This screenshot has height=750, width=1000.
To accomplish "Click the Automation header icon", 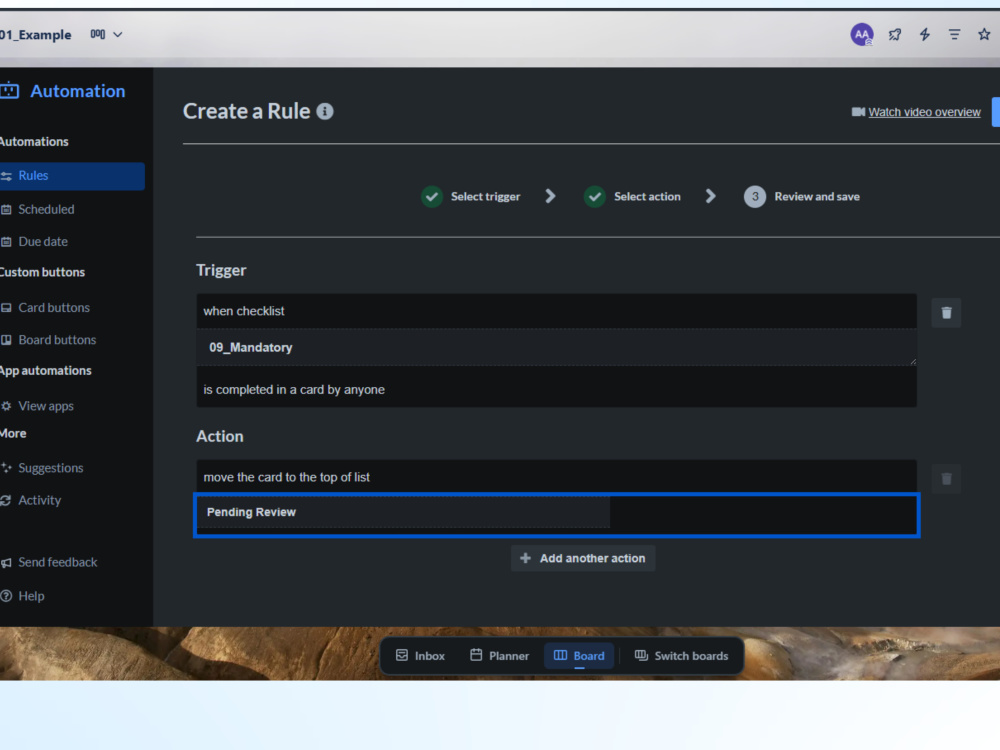I will pyautogui.click(x=10, y=91).
